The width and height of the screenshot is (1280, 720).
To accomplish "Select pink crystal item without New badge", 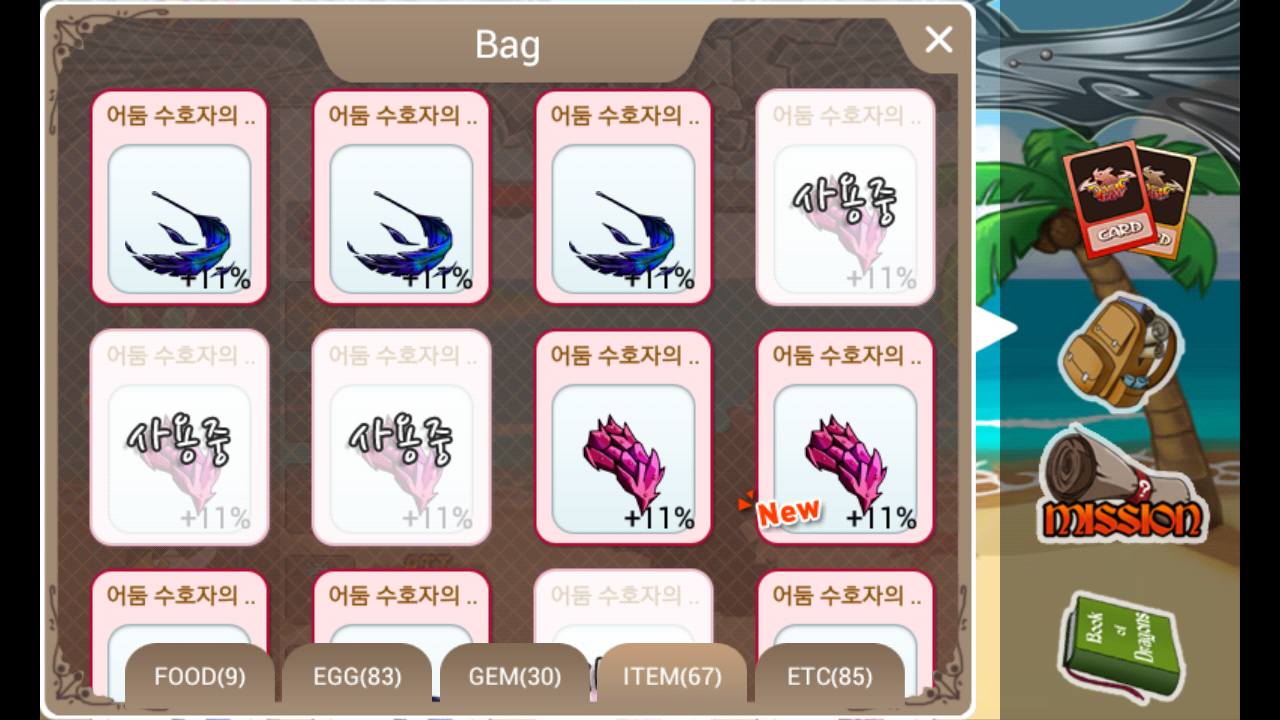I will [624, 438].
